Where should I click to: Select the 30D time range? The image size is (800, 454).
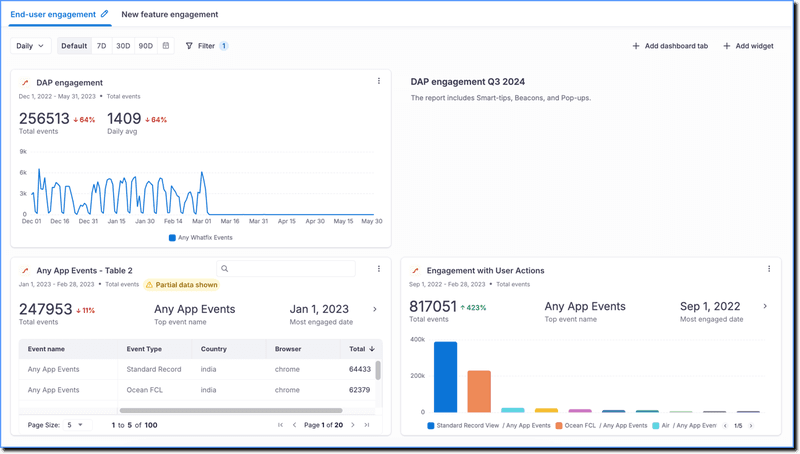coord(123,46)
